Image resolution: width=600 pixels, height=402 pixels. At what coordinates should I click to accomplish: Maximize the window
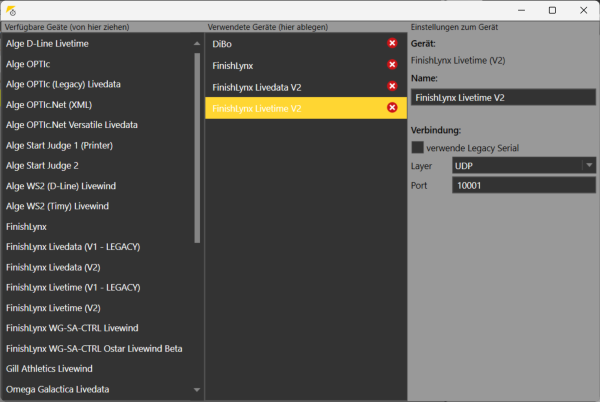552,10
